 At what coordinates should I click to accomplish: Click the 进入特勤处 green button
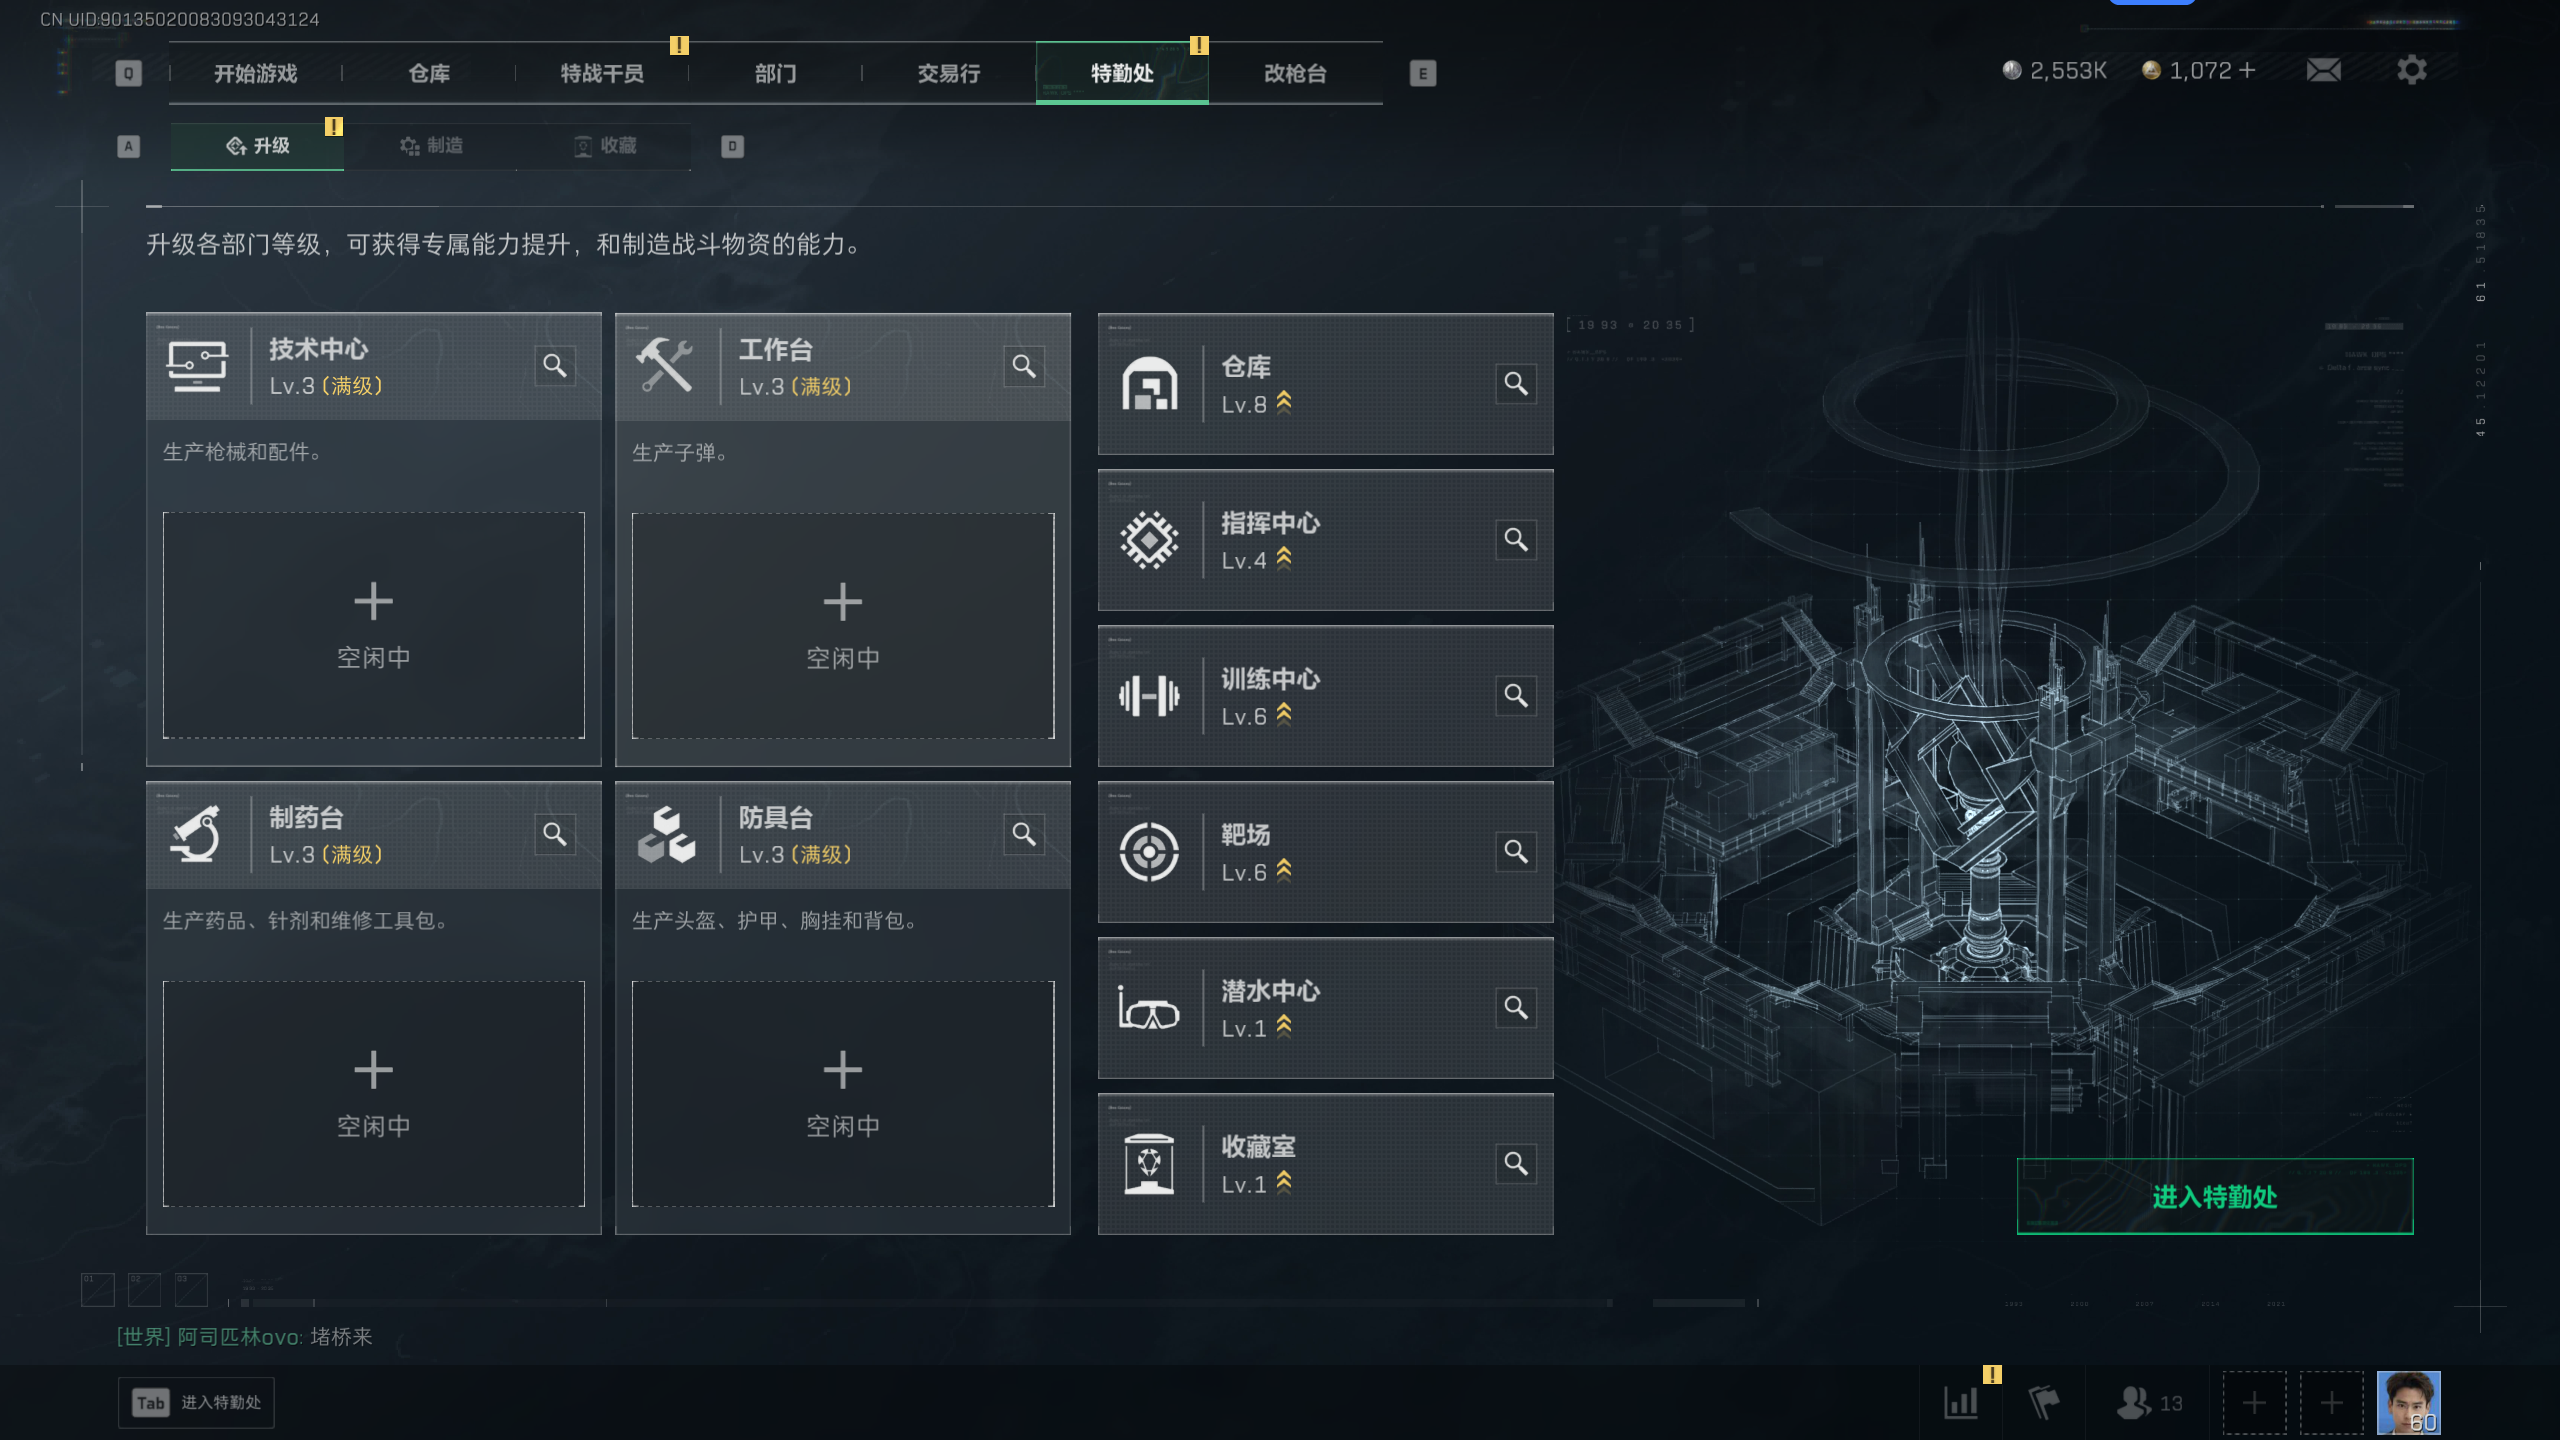pyautogui.click(x=2214, y=1196)
